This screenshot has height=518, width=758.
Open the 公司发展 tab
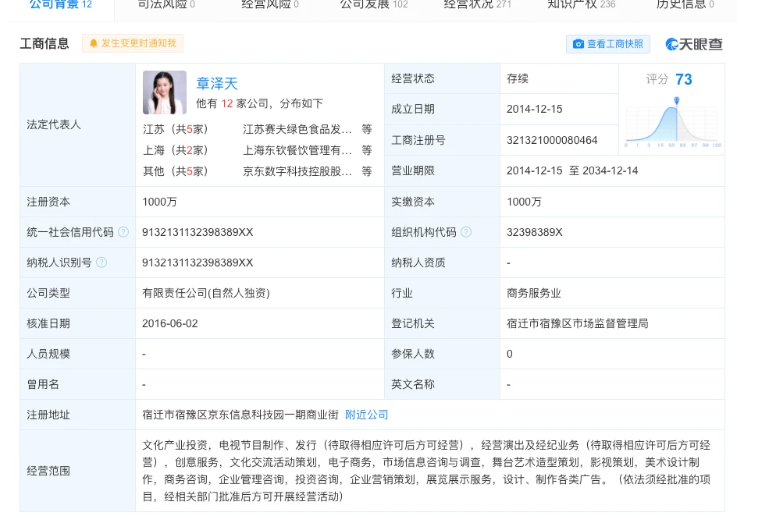(x=373, y=5)
